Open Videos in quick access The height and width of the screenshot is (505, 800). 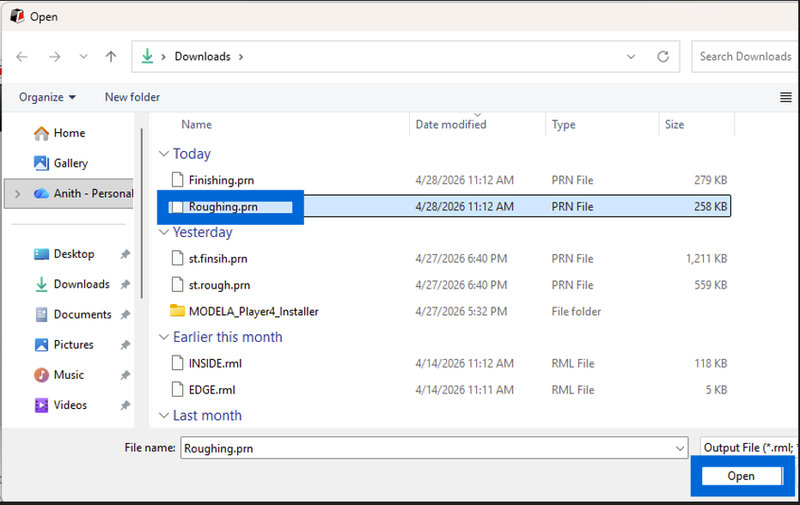click(x=70, y=405)
